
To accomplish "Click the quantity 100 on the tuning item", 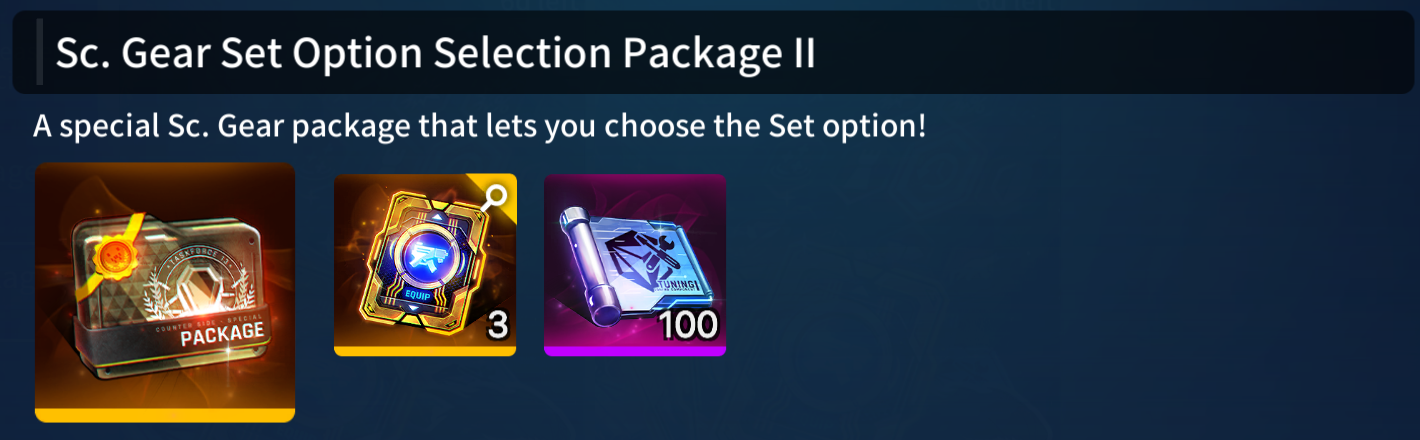I will coord(688,324).
